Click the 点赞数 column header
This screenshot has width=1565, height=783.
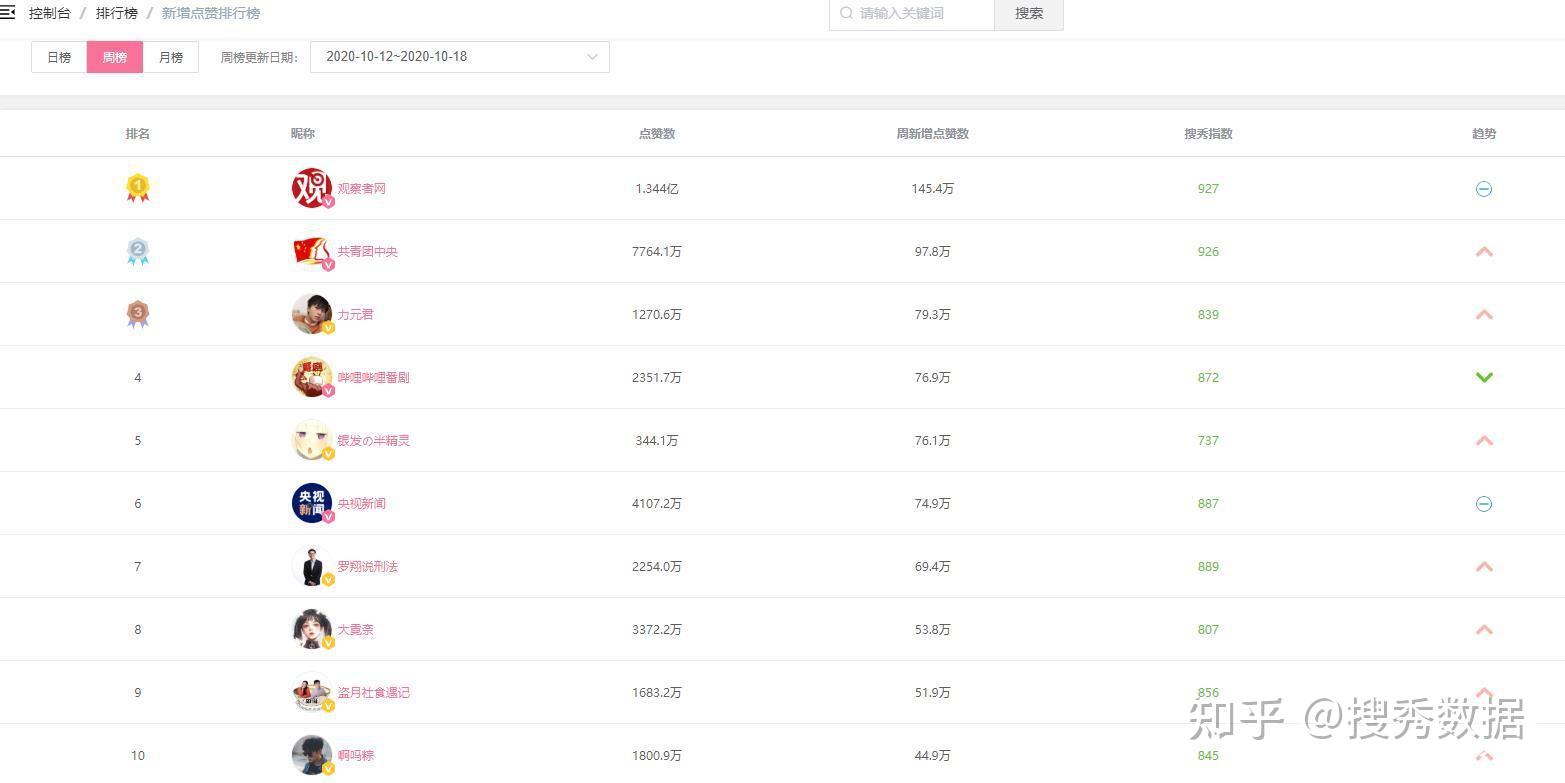pos(657,133)
